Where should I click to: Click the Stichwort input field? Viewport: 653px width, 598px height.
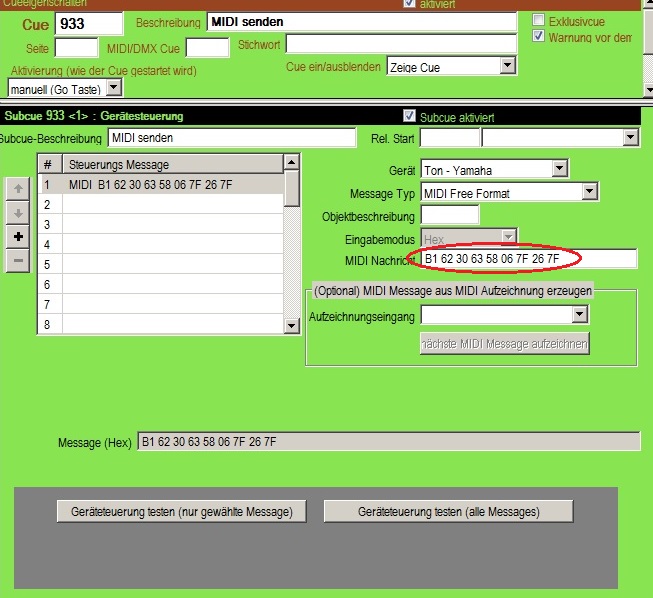(400, 44)
